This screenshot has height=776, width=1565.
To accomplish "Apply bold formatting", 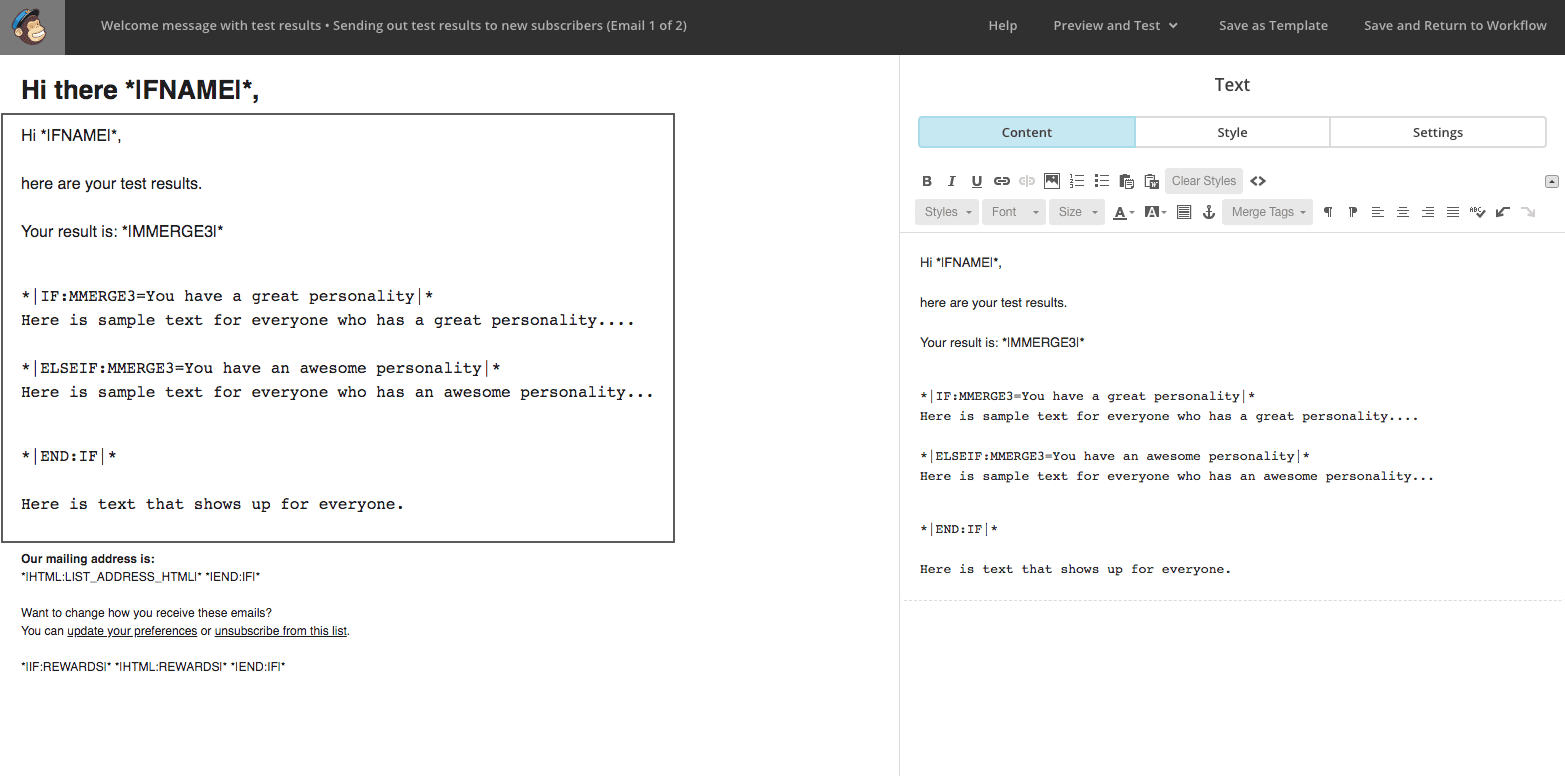I will coord(927,181).
